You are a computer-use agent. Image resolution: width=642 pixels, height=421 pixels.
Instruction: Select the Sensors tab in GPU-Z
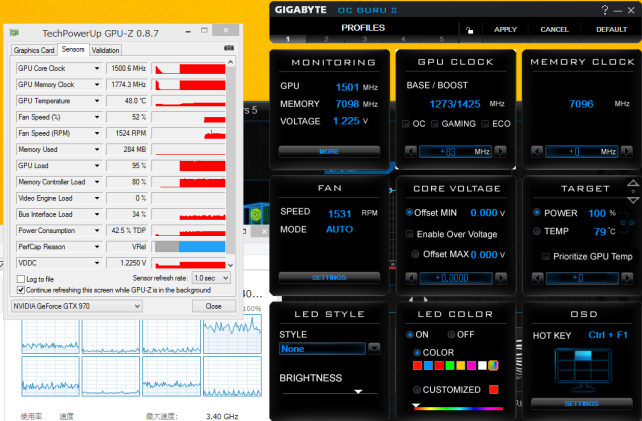point(73,49)
